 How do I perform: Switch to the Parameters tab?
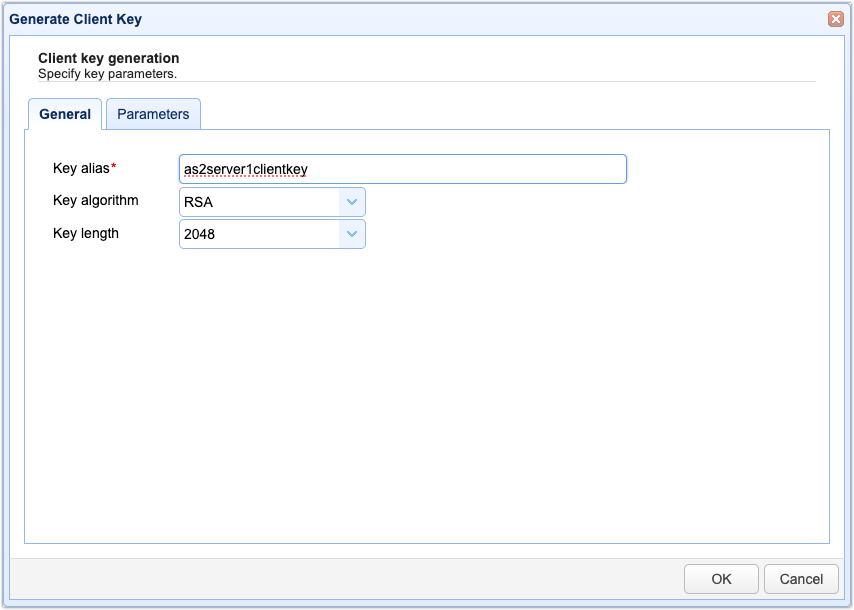point(153,114)
